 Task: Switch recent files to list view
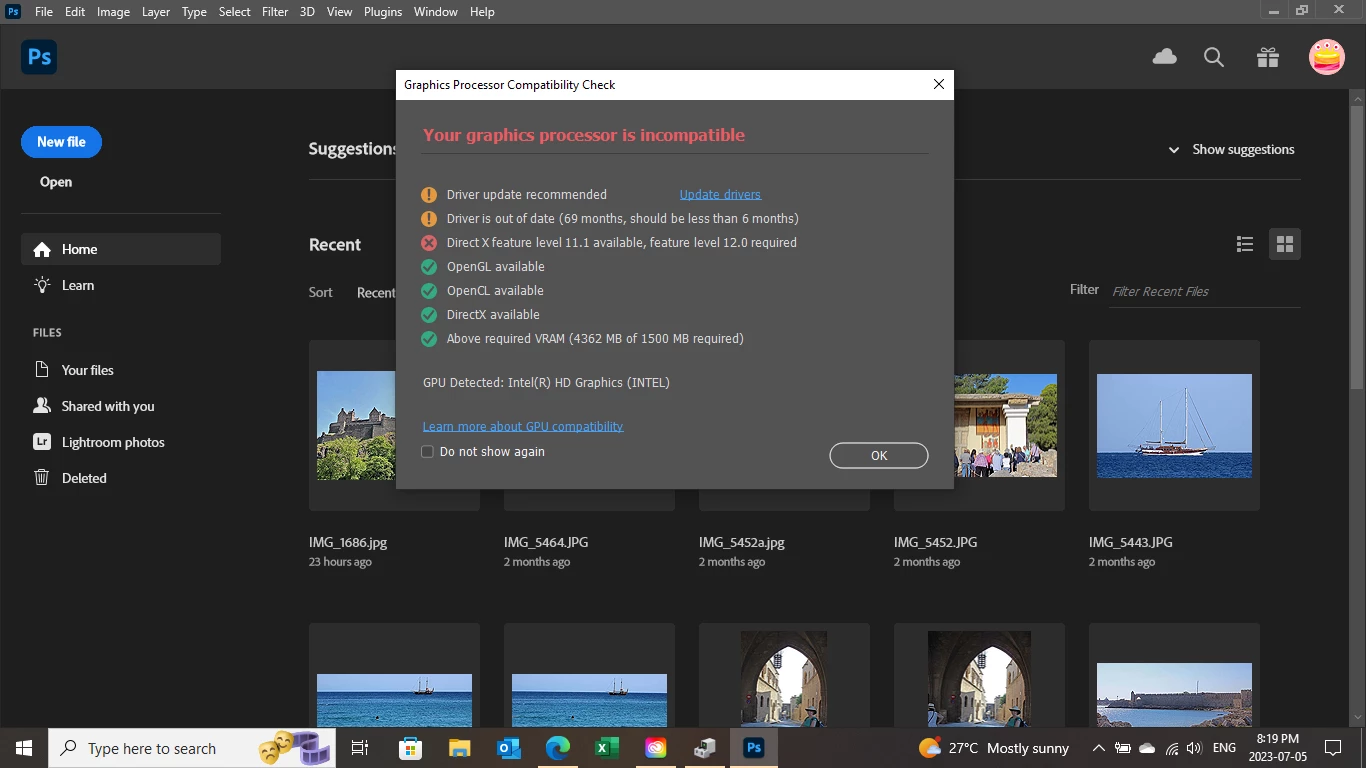coord(1245,244)
